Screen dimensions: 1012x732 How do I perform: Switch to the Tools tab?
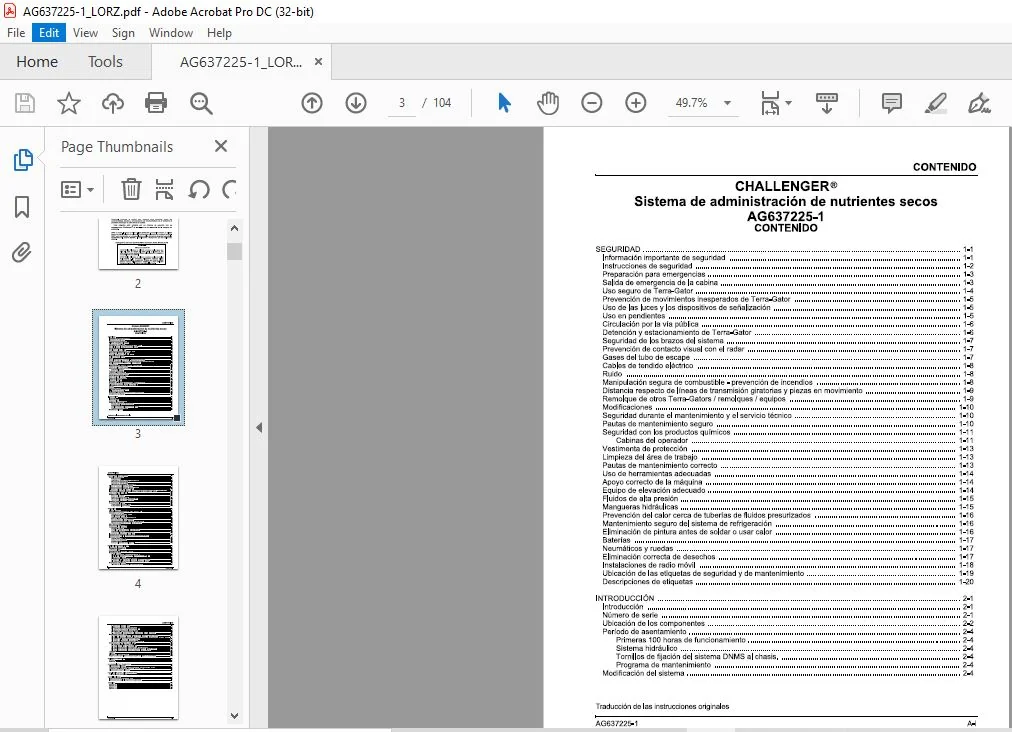click(105, 62)
